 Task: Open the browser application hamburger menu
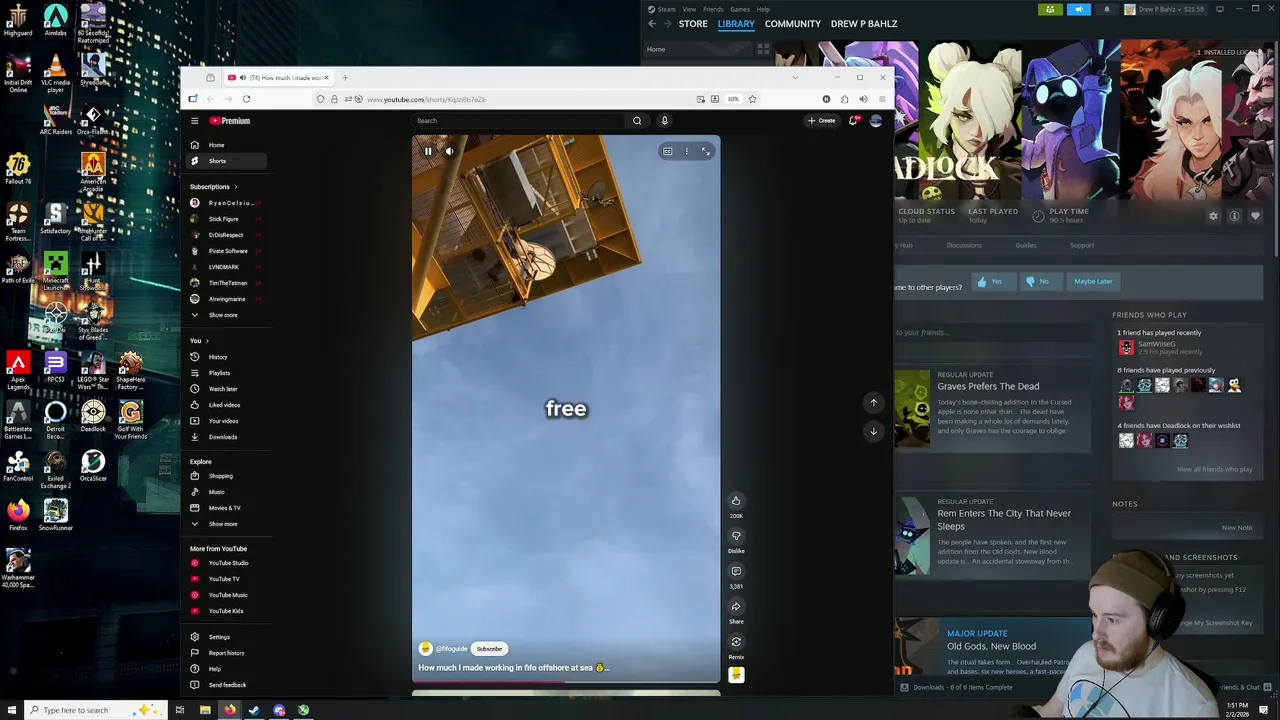[881, 99]
